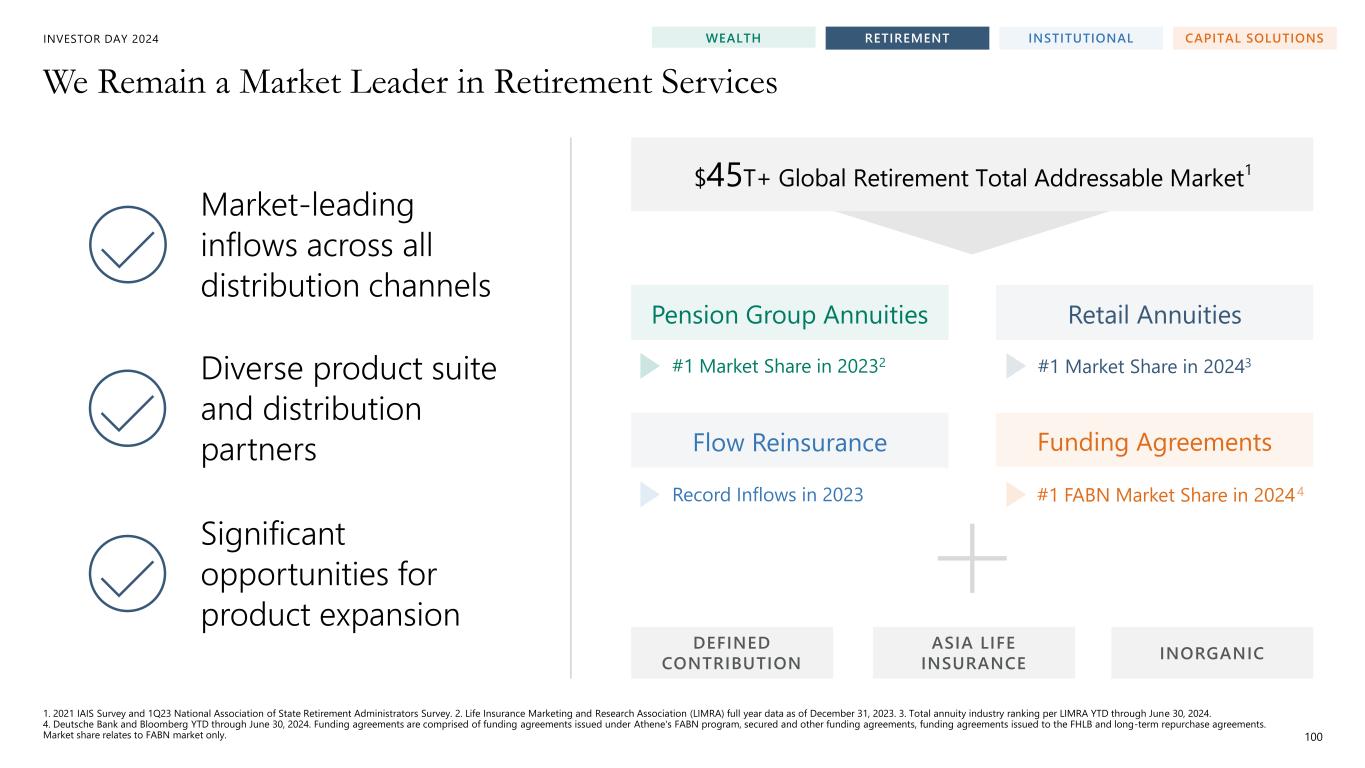The height and width of the screenshot is (768, 1365).
Task: Click arrow beside #1 Market Share in 2024
Action: tap(1016, 366)
